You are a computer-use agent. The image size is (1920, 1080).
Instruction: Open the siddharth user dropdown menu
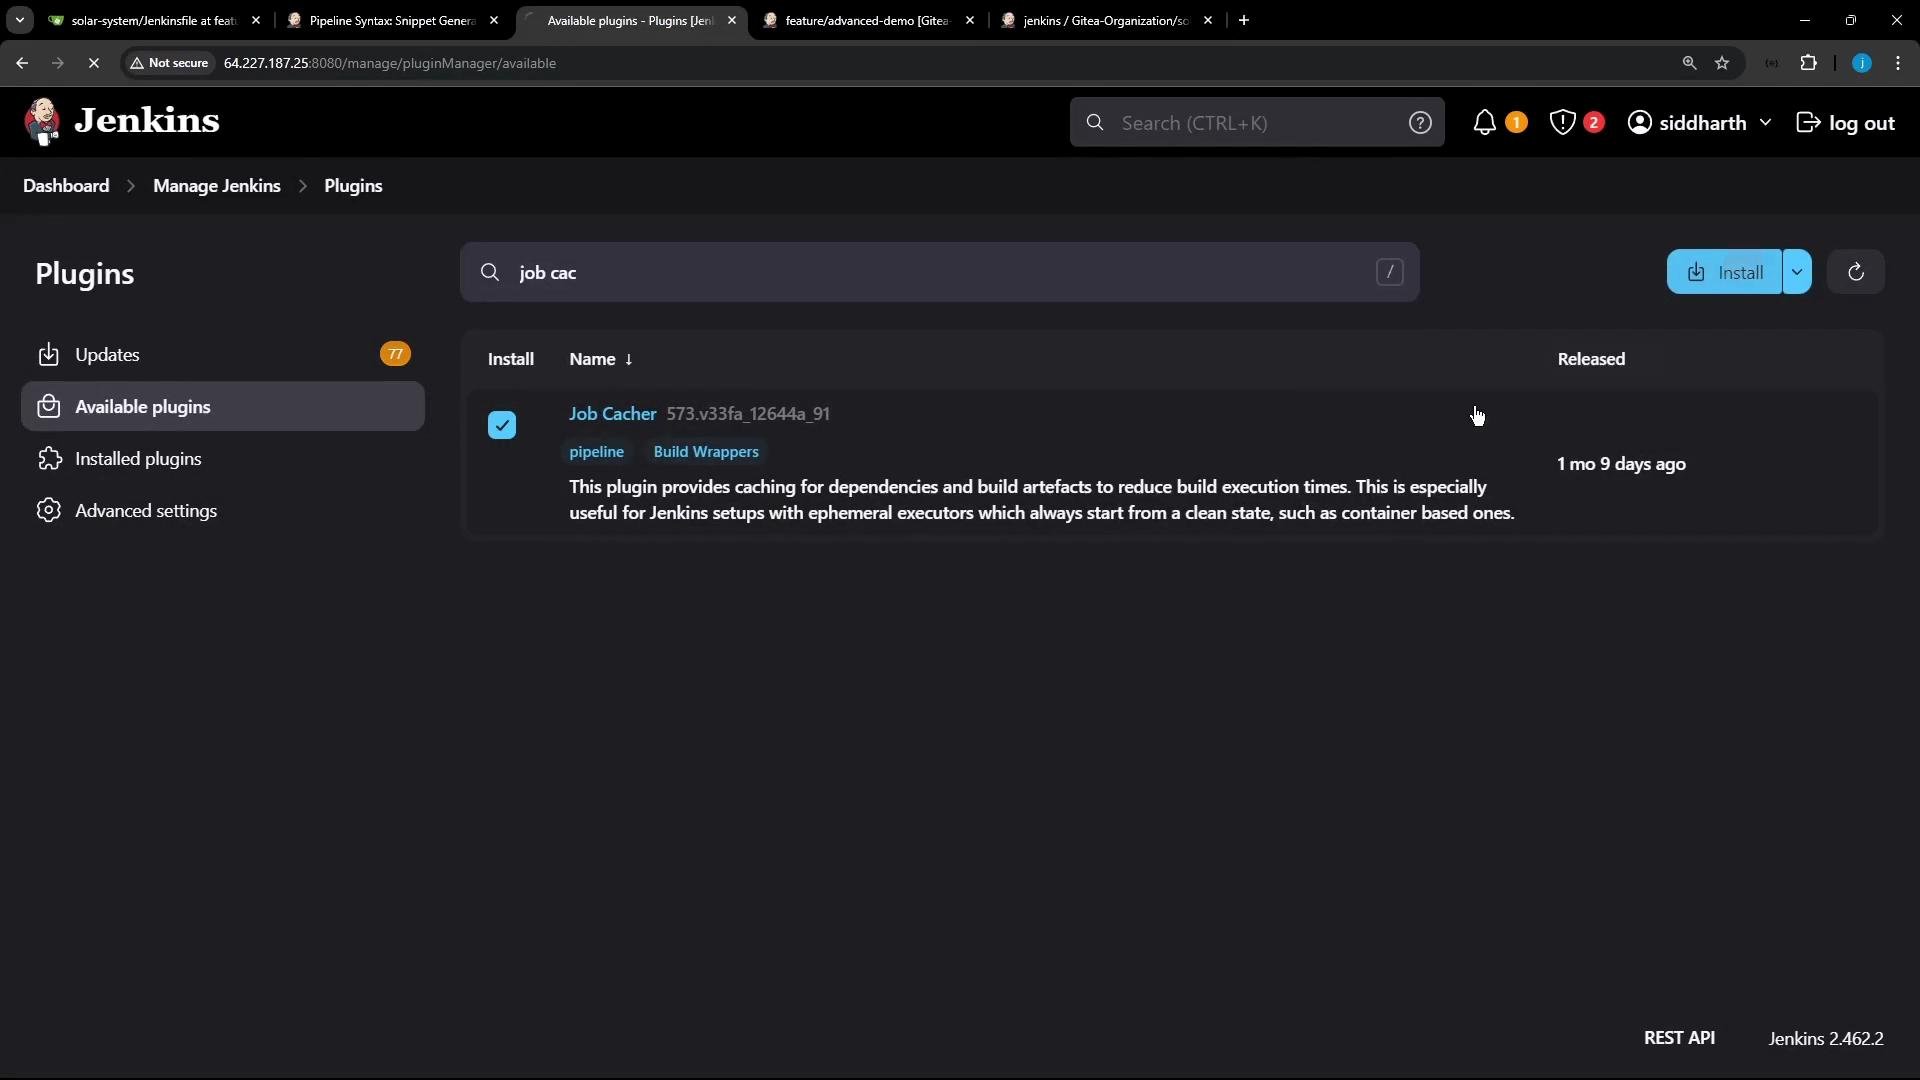[1699, 122]
